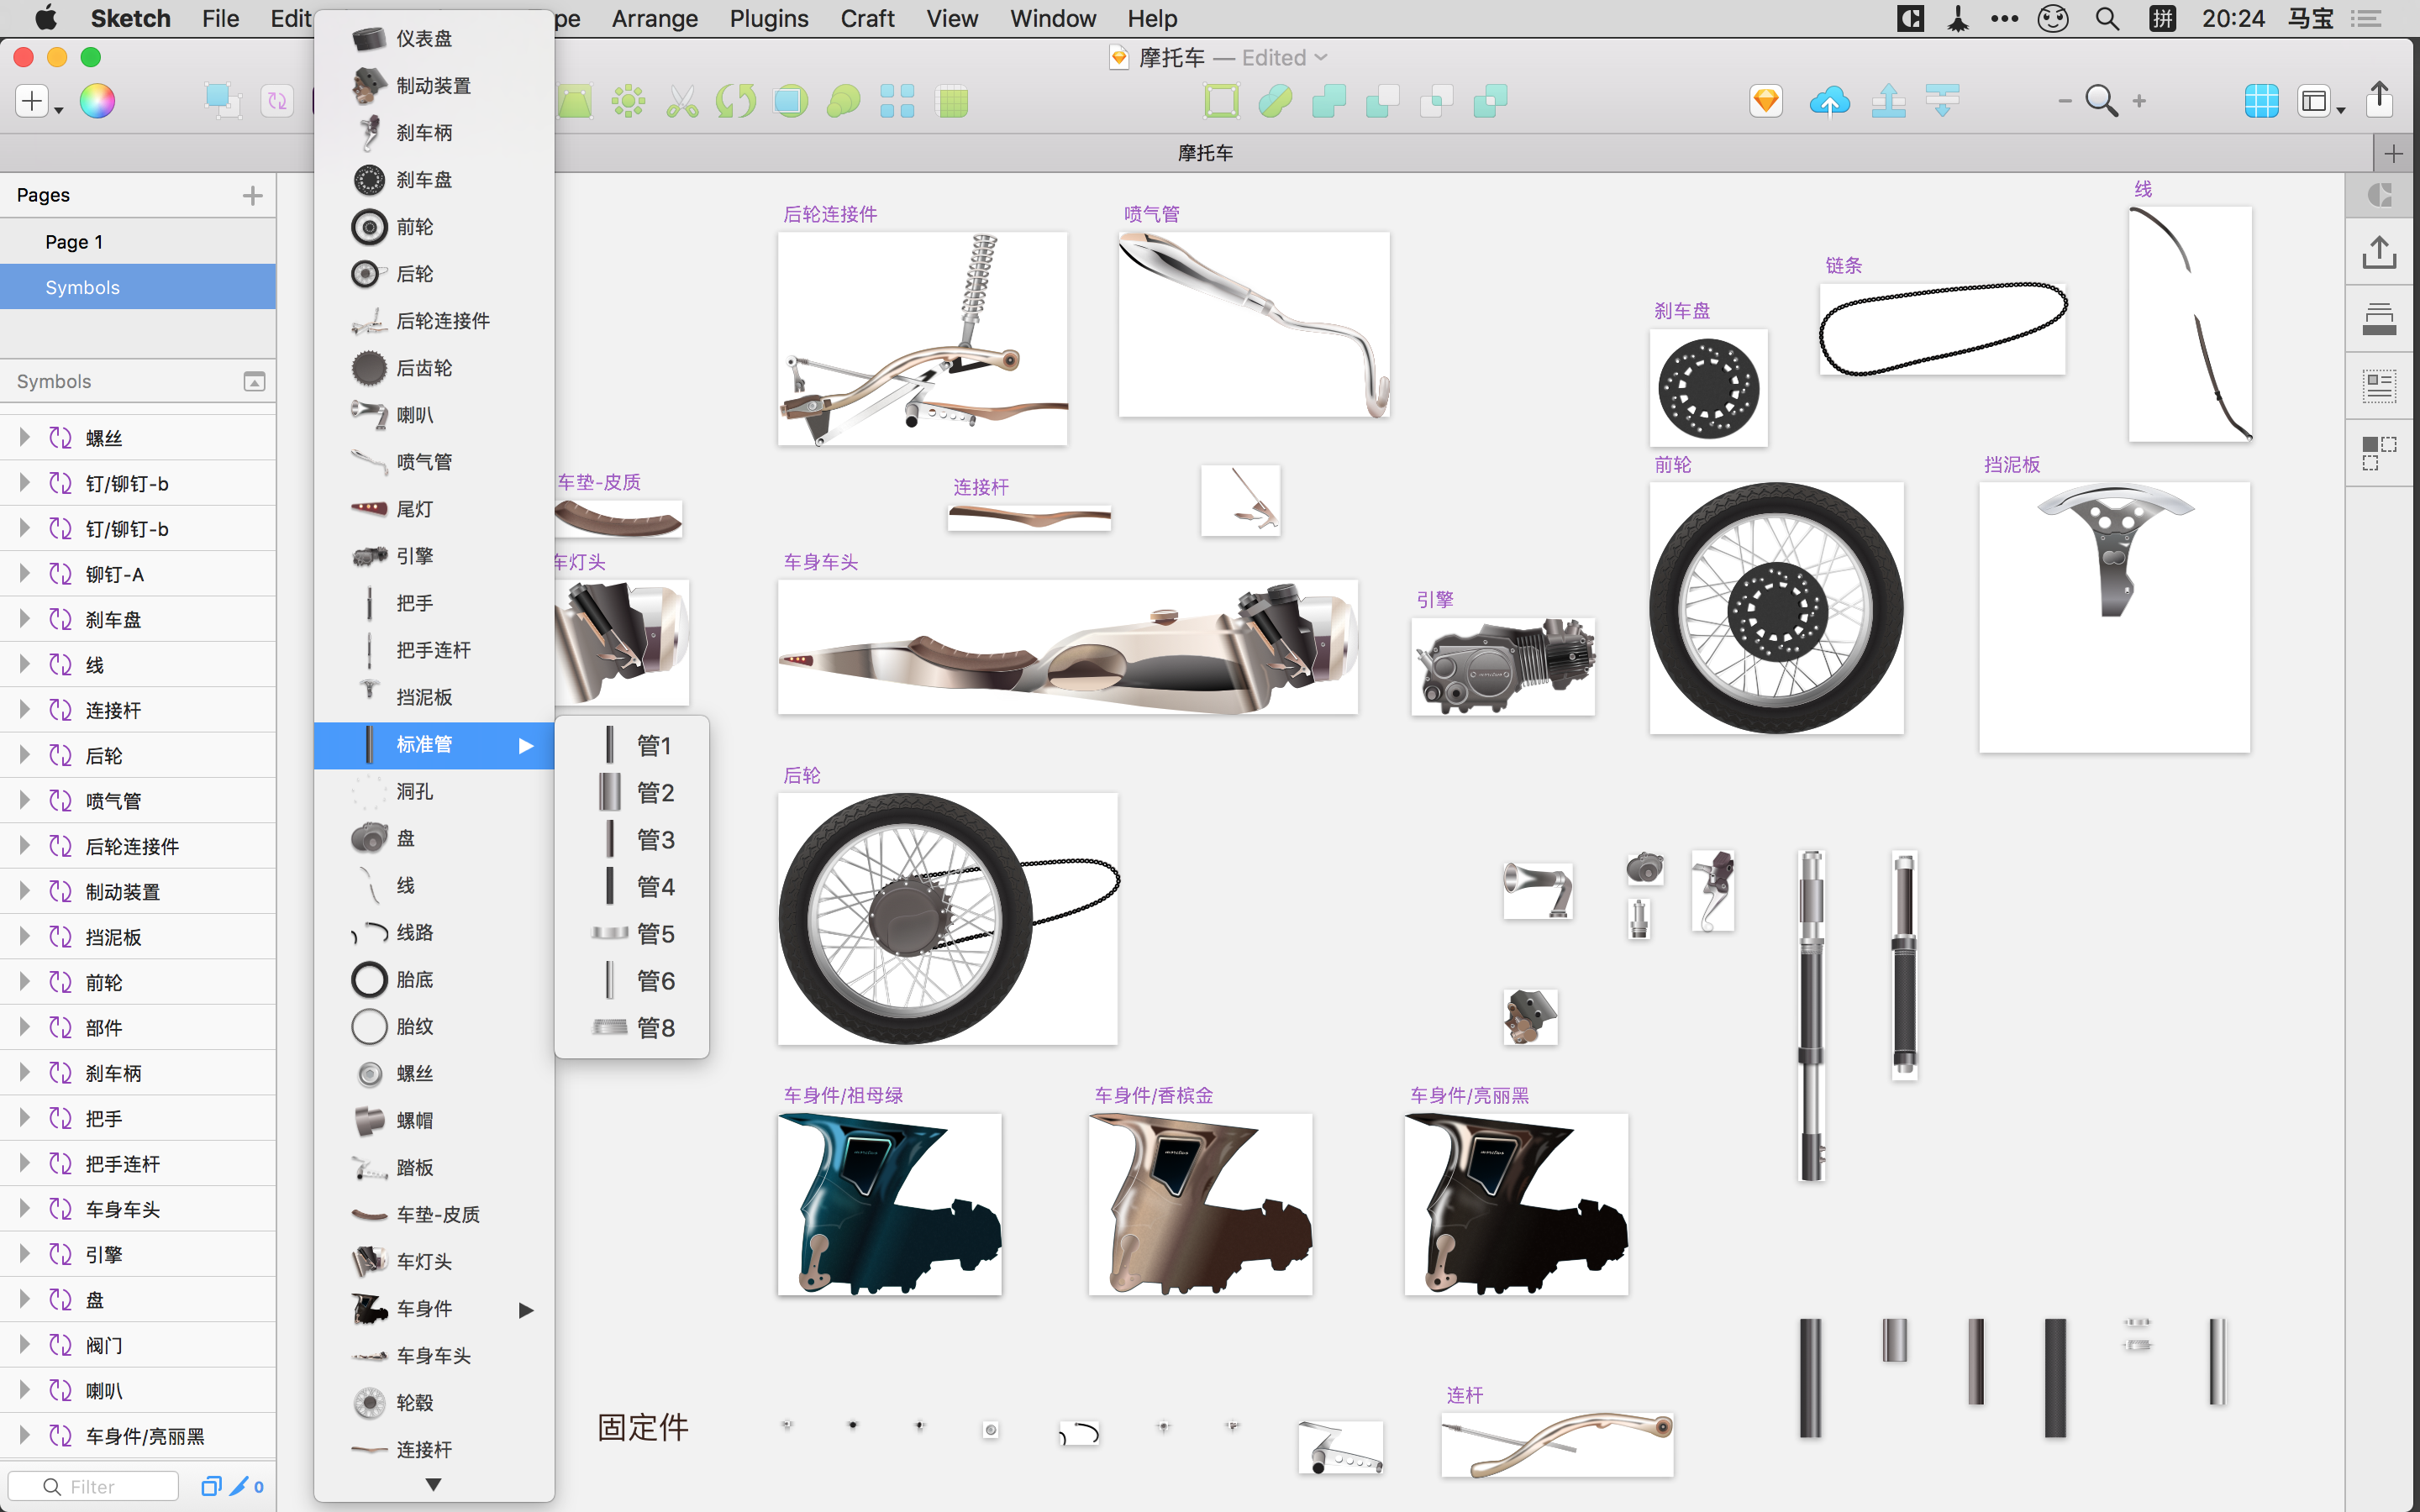Click the Send Backward arrange icon
Screen dimensions: 2420x1512
pyautogui.click(x=1942, y=101)
